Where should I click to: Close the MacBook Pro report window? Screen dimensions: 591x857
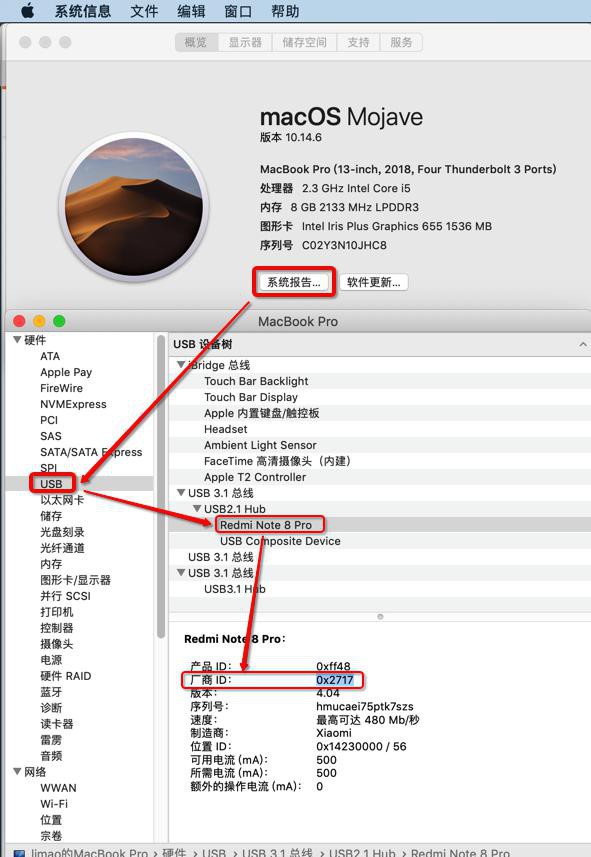(20, 321)
